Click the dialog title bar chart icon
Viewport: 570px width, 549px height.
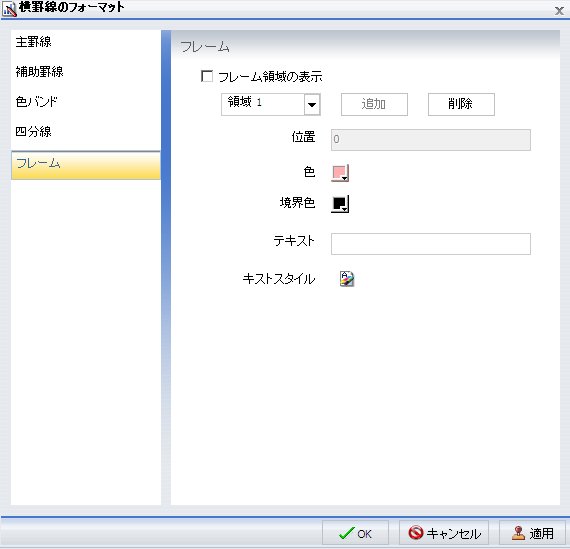tap(9, 9)
